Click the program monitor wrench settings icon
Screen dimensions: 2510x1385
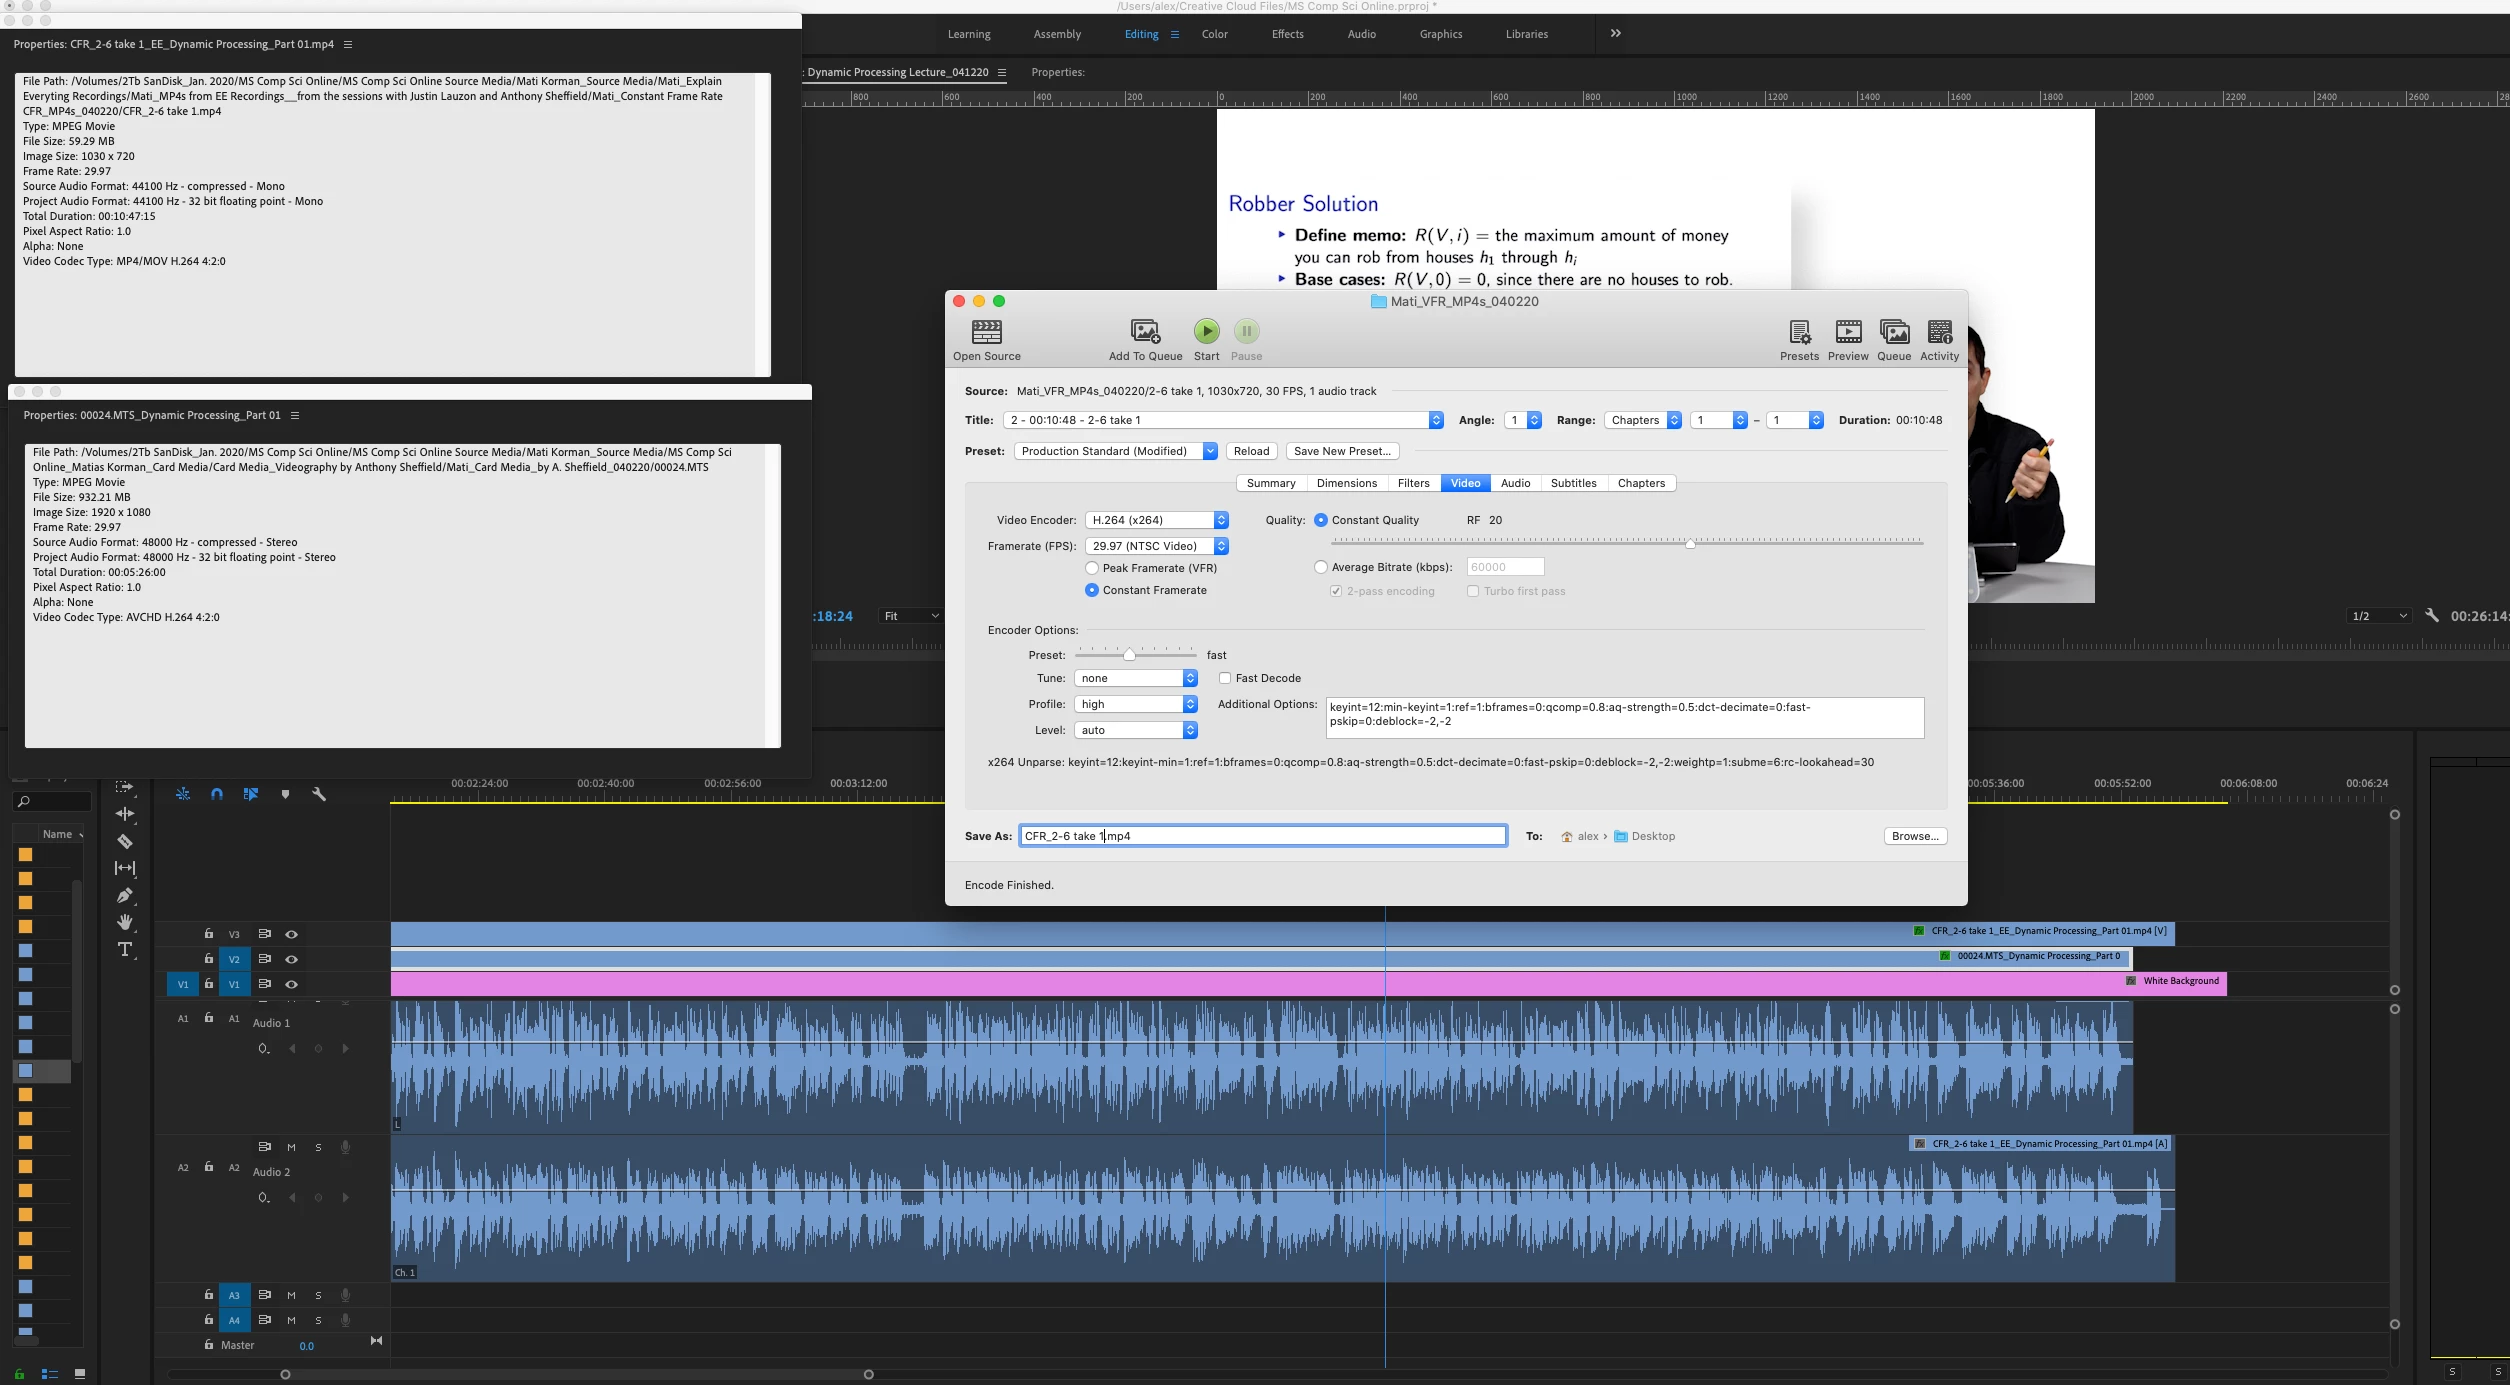click(x=2432, y=616)
